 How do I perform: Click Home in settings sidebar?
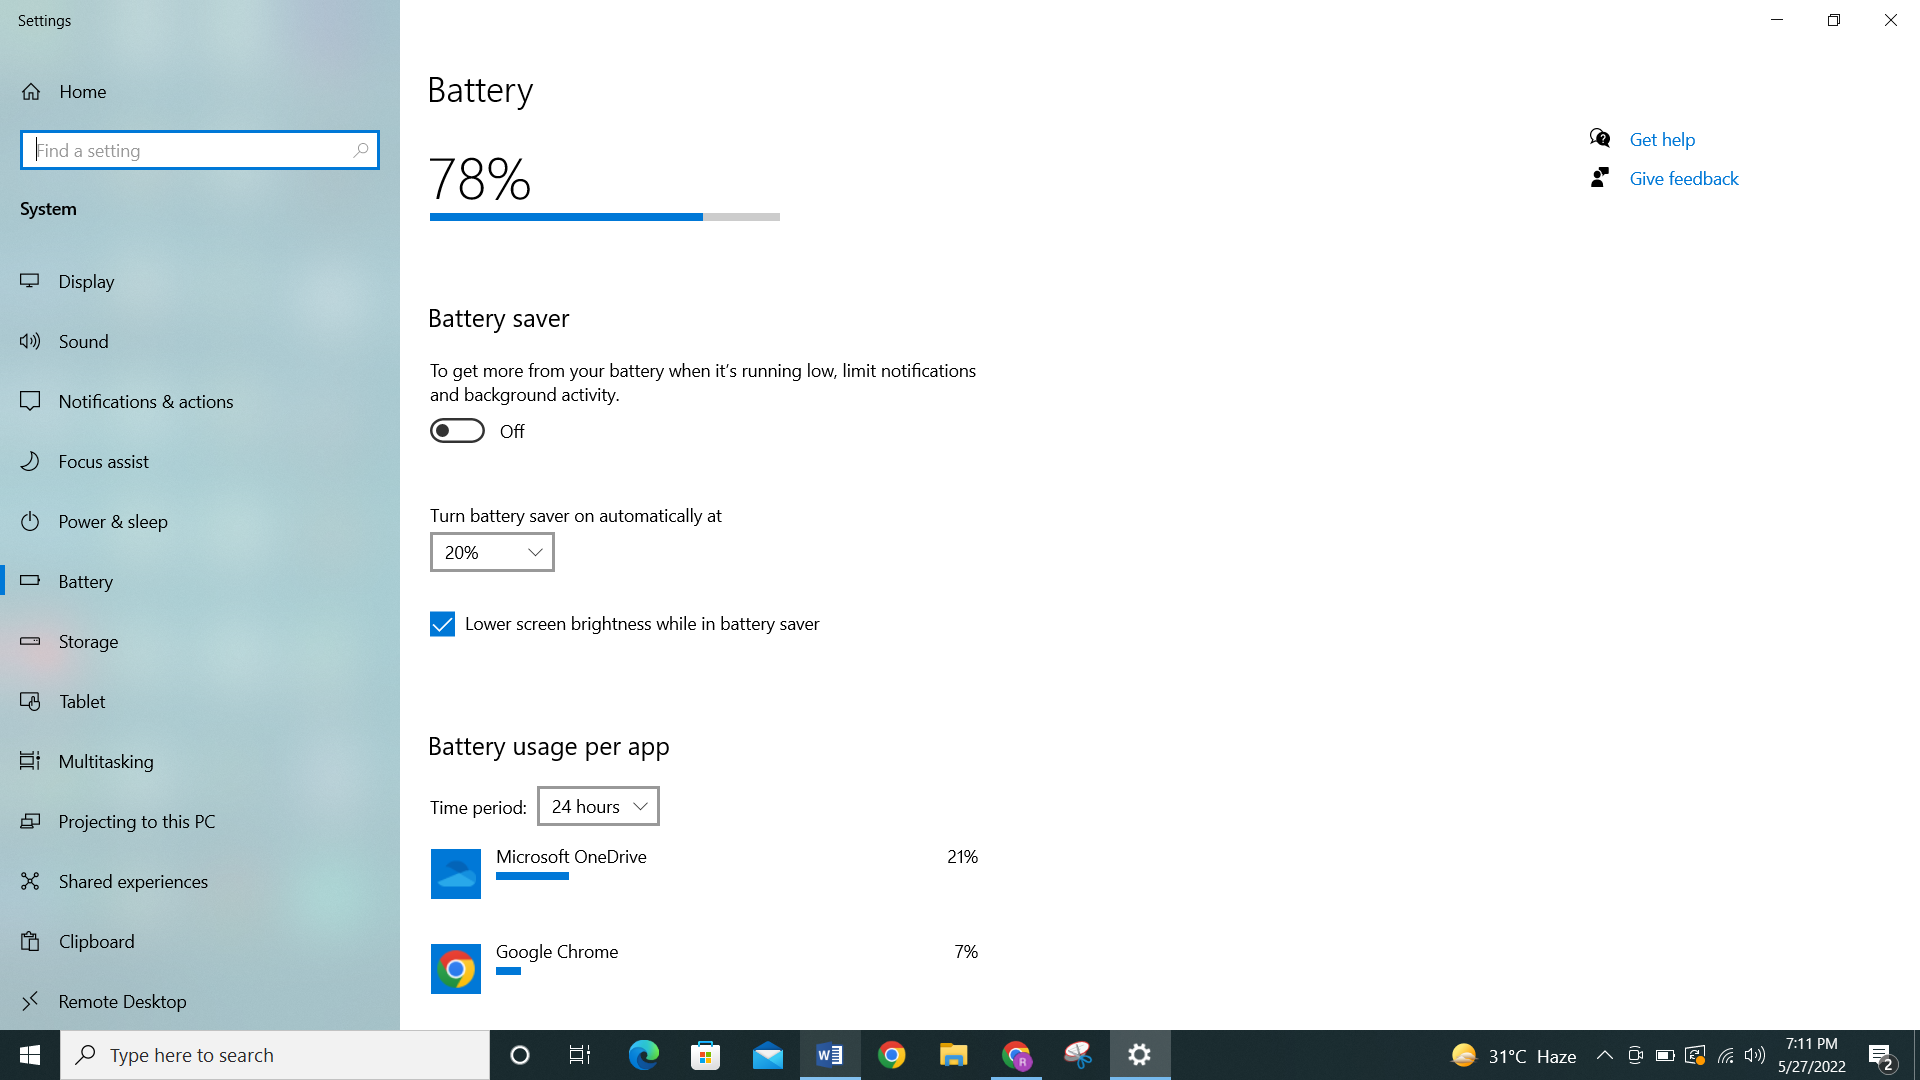[x=82, y=91]
